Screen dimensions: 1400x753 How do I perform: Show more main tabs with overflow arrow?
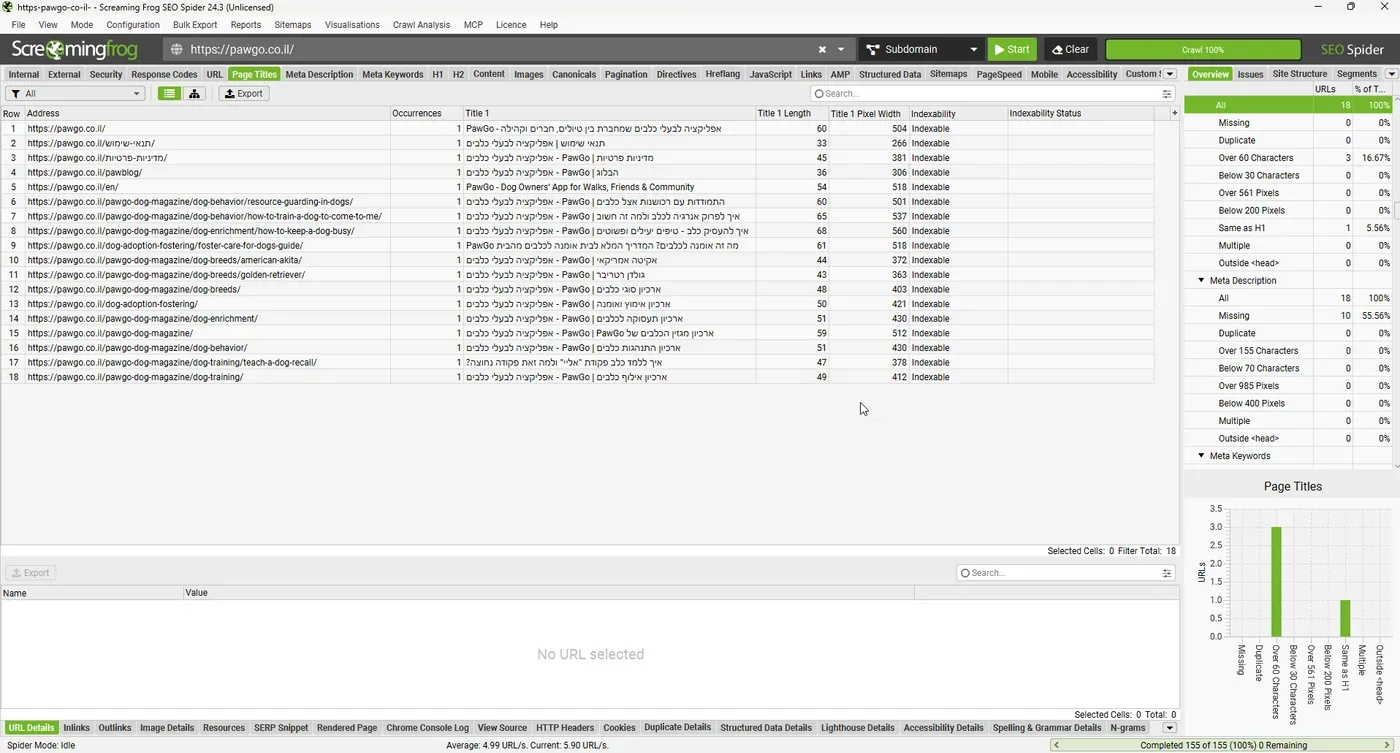[x=1170, y=74]
